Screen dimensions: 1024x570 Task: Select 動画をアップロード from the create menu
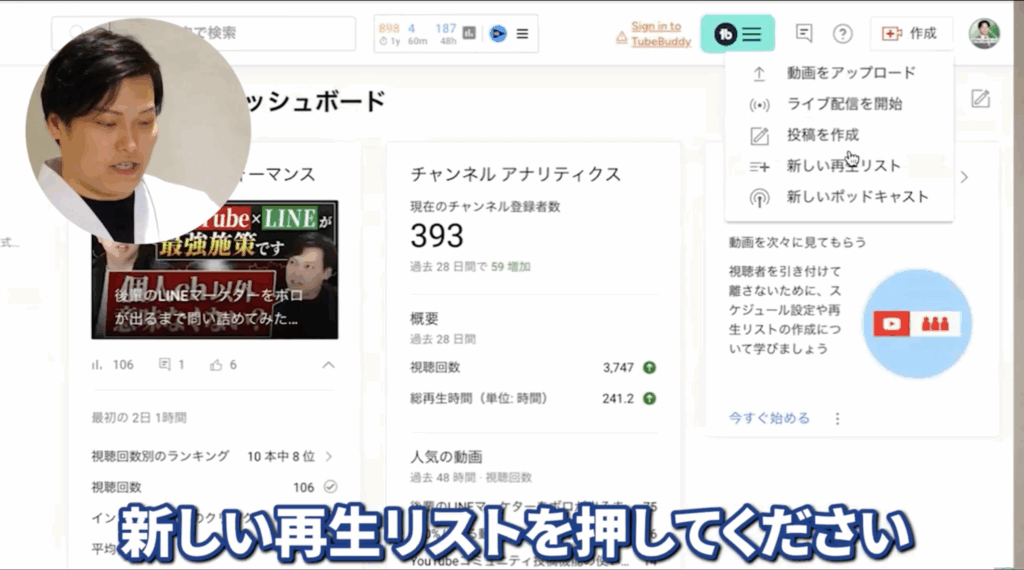coord(850,73)
